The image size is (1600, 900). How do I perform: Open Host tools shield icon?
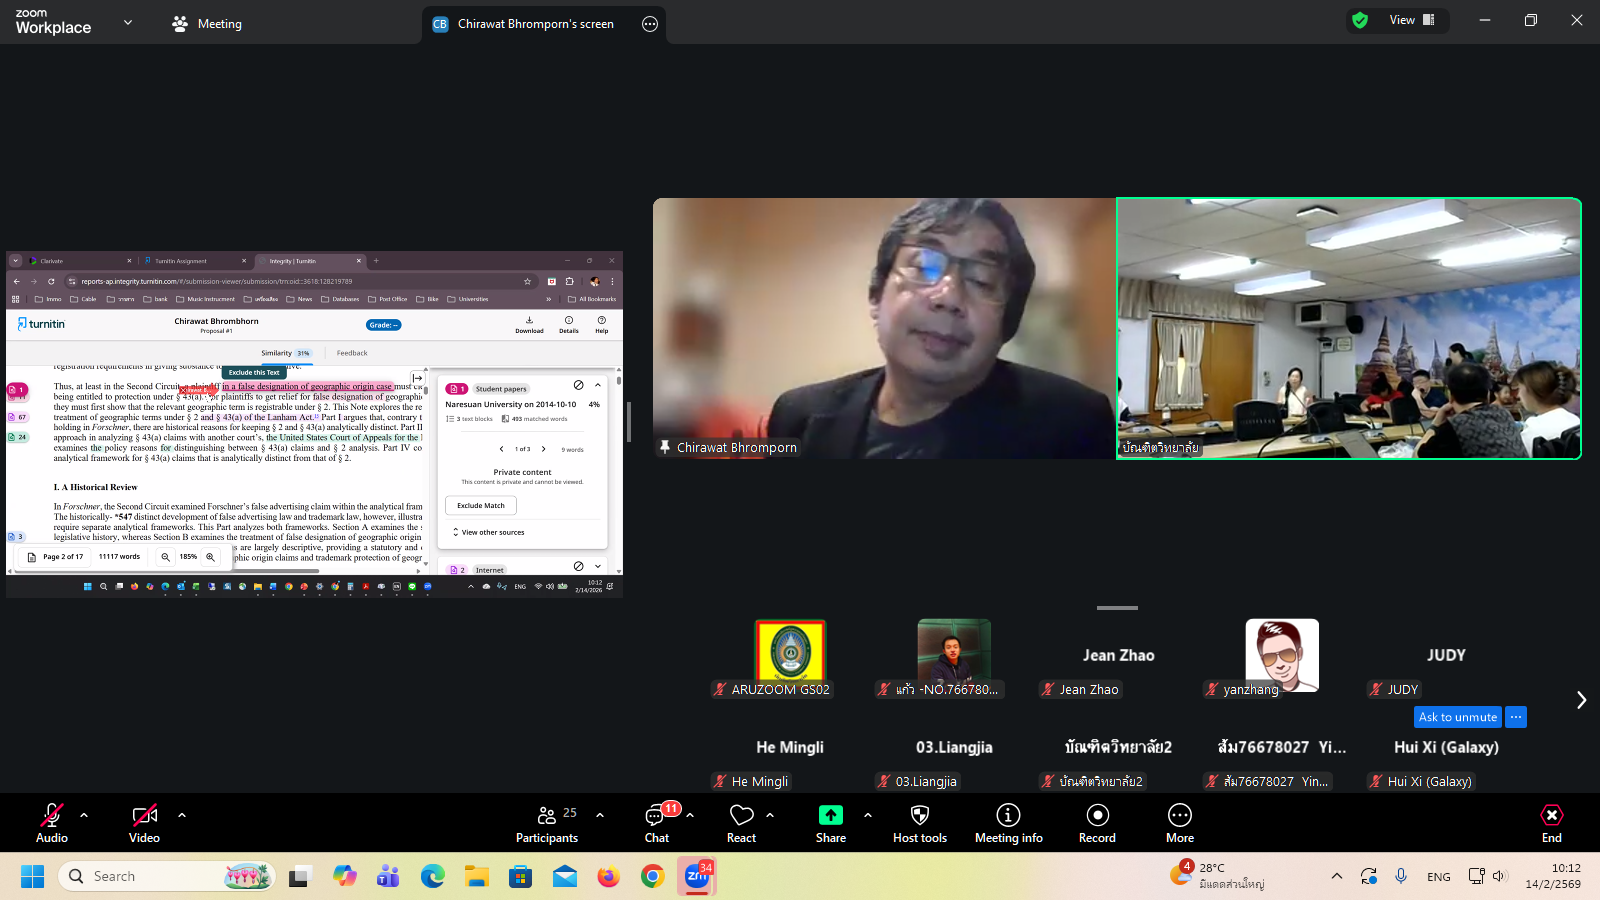919,822
